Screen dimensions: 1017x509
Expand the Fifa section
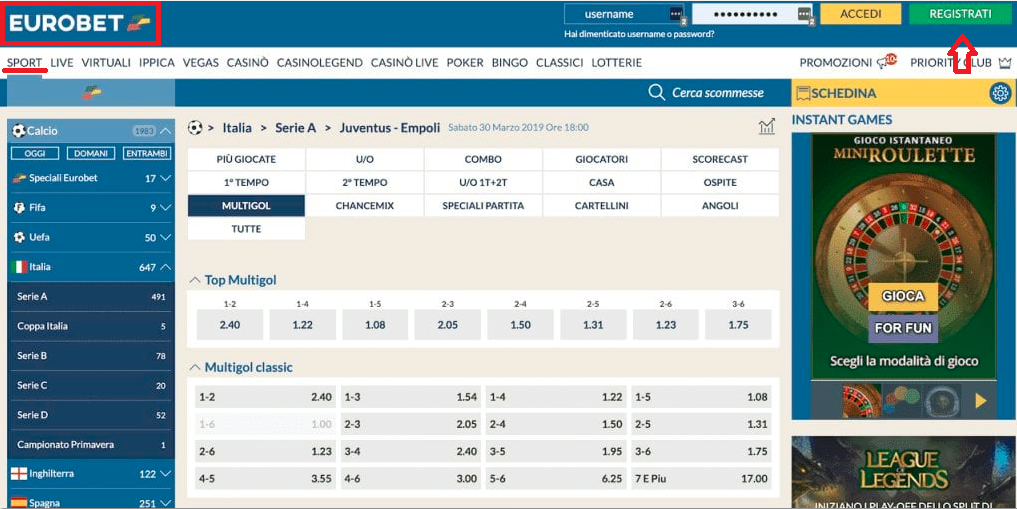click(x=165, y=208)
